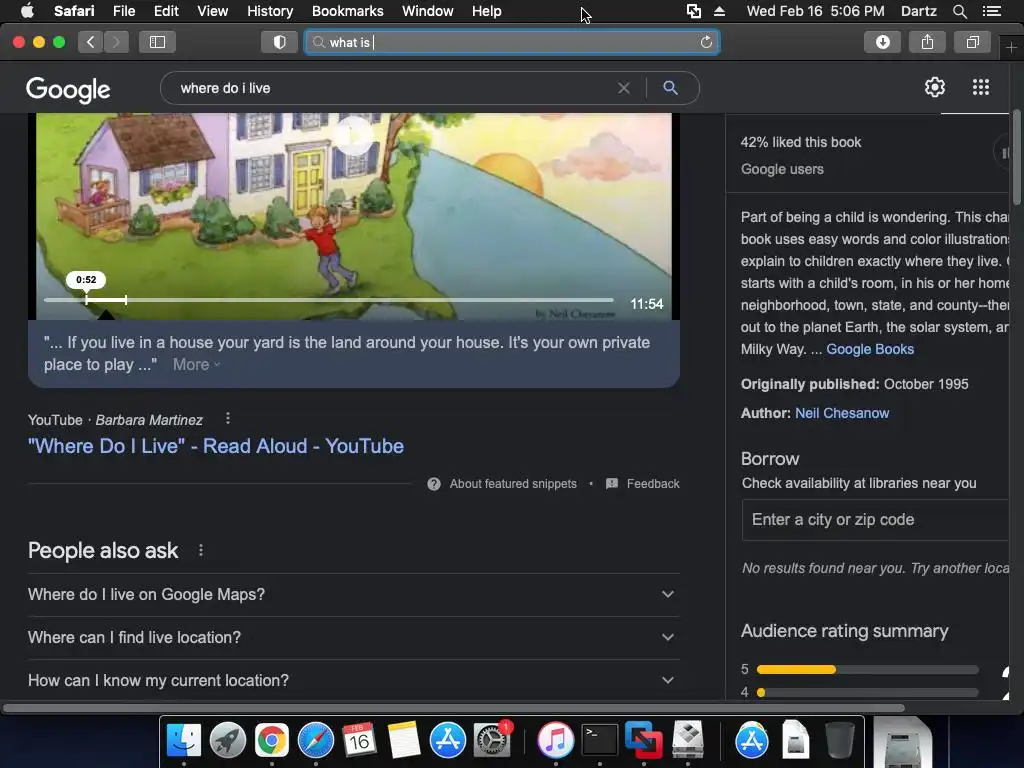Open the Window menu
1024x768 pixels.
tap(428, 11)
